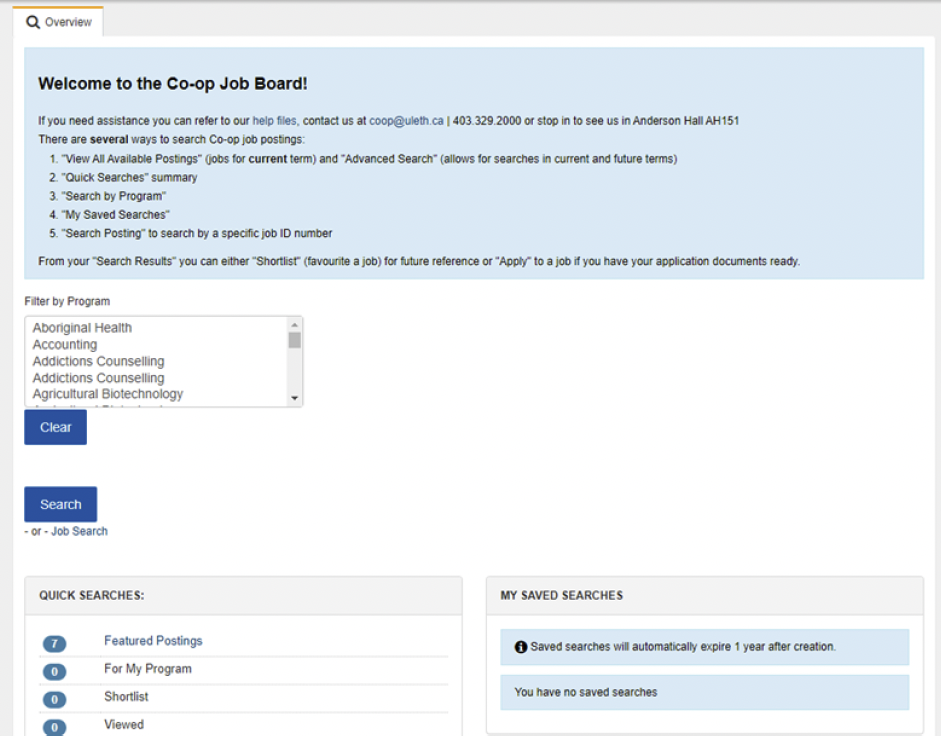Click the coop@uleth.ca email link
The width and height of the screenshot is (941, 736).
pos(406,121)
